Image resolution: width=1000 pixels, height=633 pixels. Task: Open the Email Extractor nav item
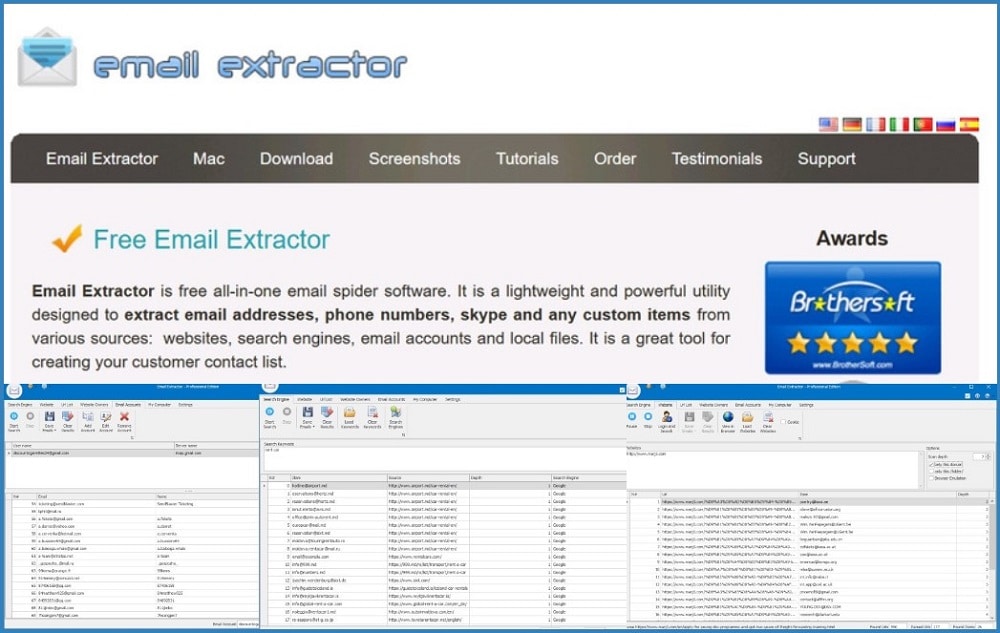point(101,159)
